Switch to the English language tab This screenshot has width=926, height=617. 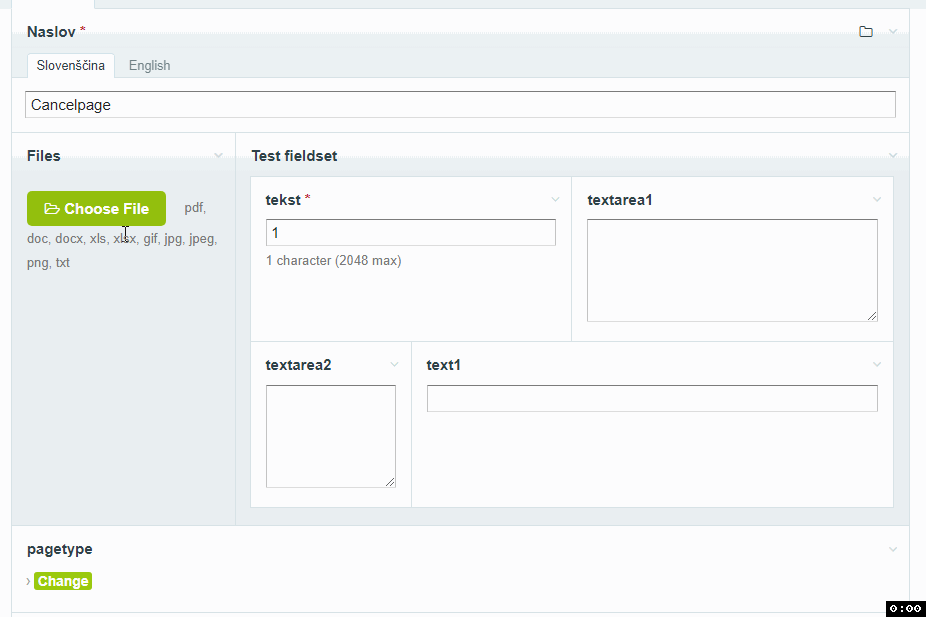[x=149, y=65]
